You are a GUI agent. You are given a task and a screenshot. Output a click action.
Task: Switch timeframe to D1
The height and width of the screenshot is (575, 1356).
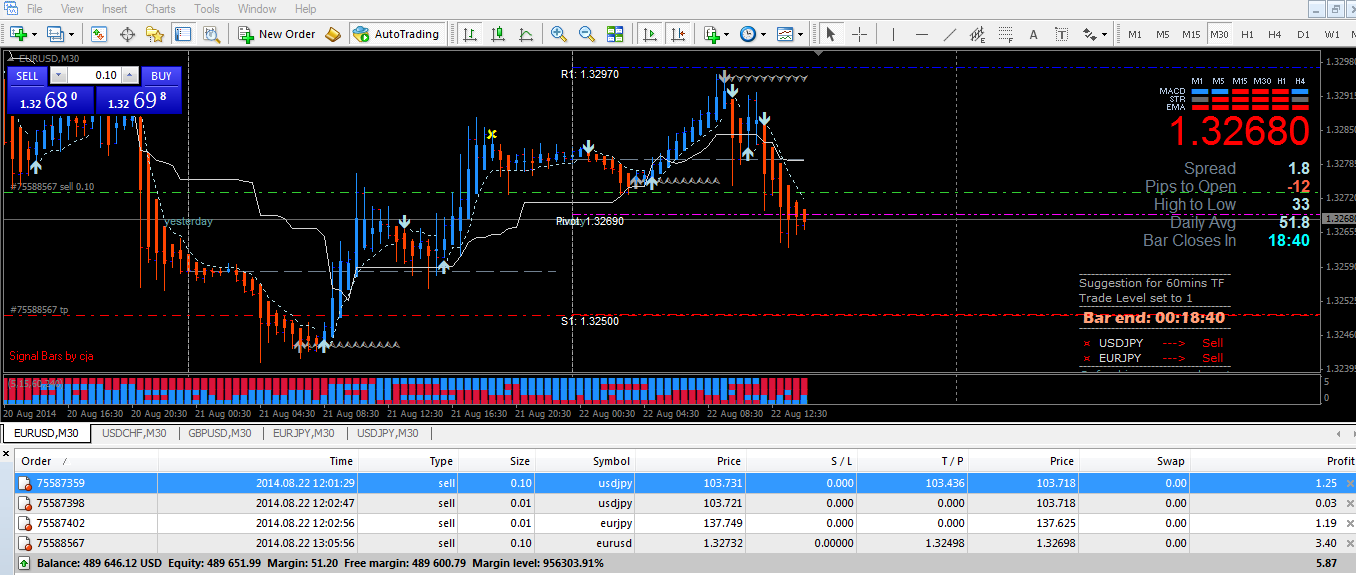(x=1303, y=34)
